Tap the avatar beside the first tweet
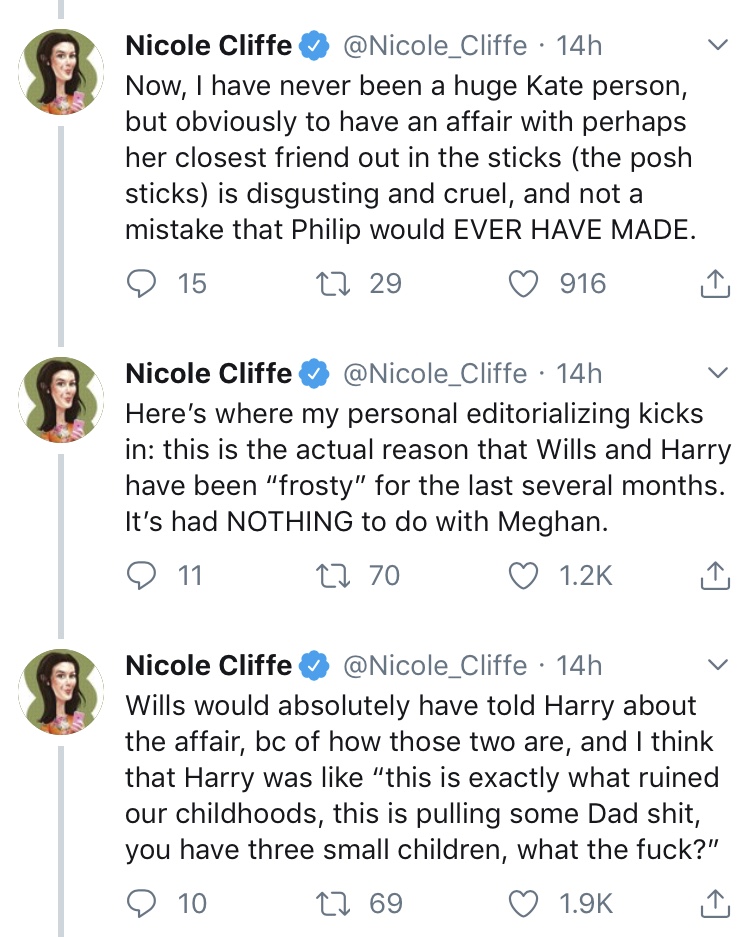Viewport: 750px width, 937px height. 62,70
